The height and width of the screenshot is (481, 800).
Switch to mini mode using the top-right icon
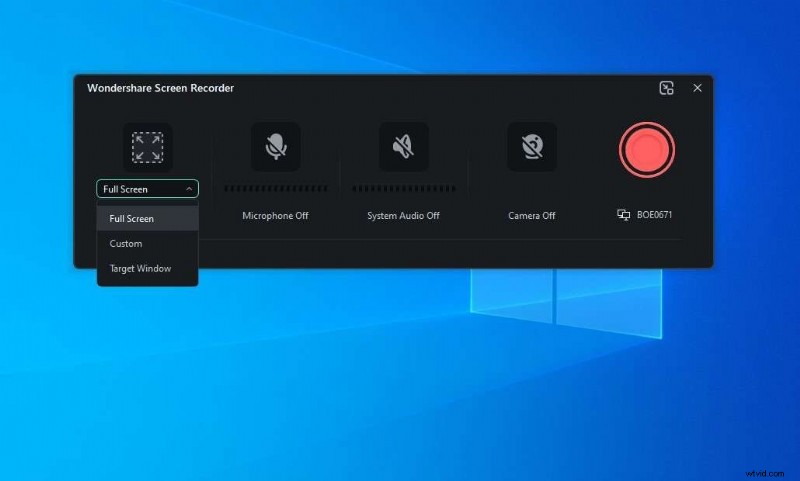click(667, 88)
